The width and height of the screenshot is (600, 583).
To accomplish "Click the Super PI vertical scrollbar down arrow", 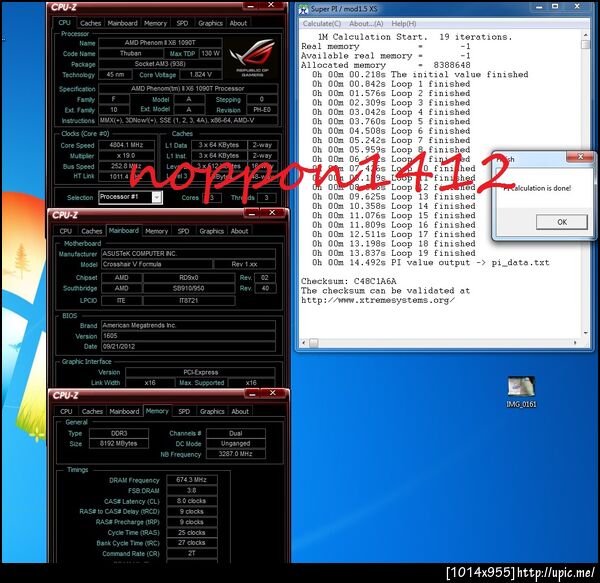I will pyautogui.click(x=585, y=333).
